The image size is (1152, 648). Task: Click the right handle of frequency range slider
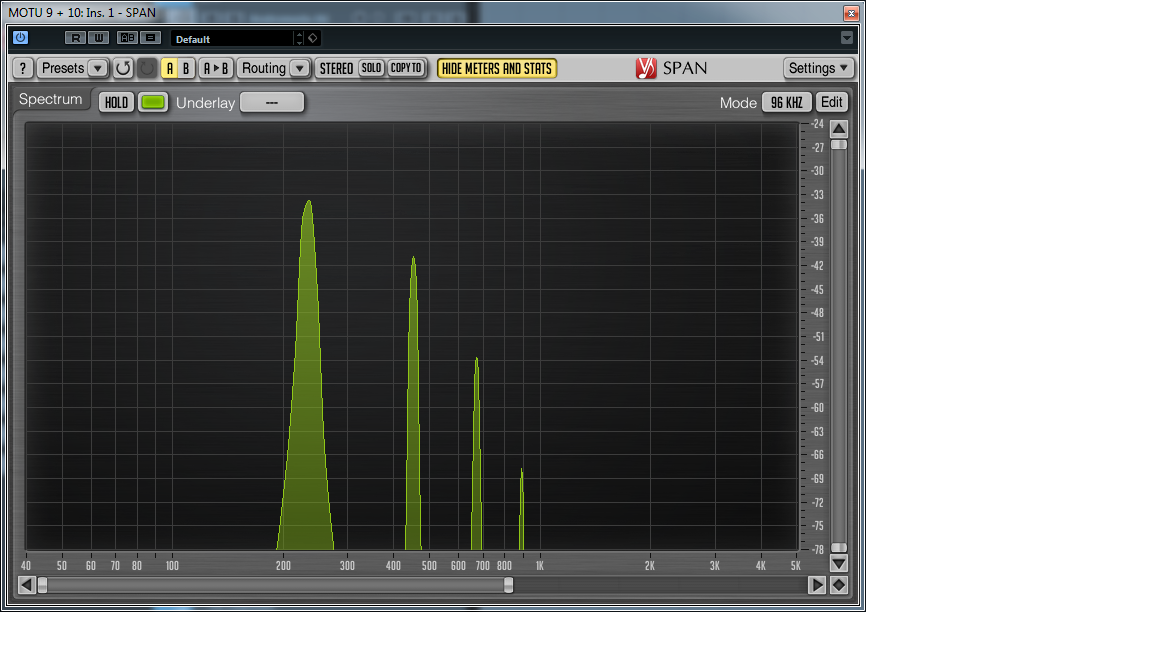pyautogui.click(x=508, y=585)
